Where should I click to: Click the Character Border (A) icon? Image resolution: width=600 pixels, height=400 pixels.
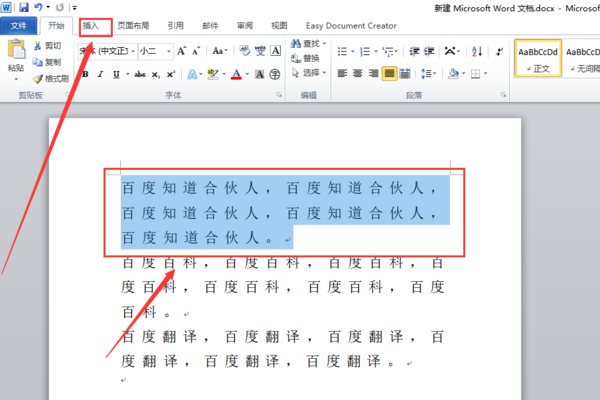pyautogui.click(x=276, y=51)
